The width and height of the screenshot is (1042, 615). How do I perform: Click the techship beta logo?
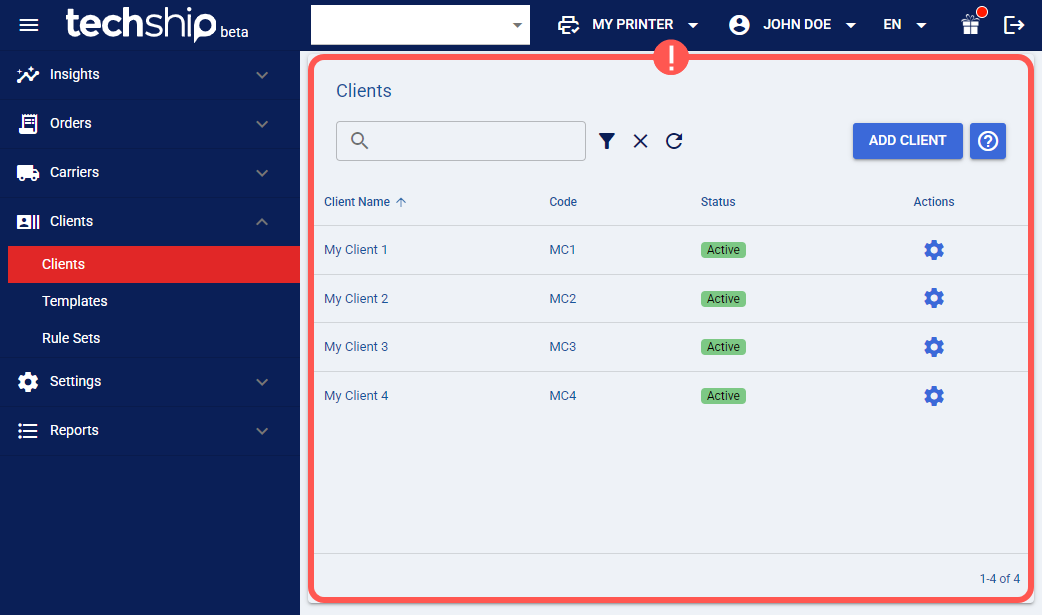click(157, 25)
